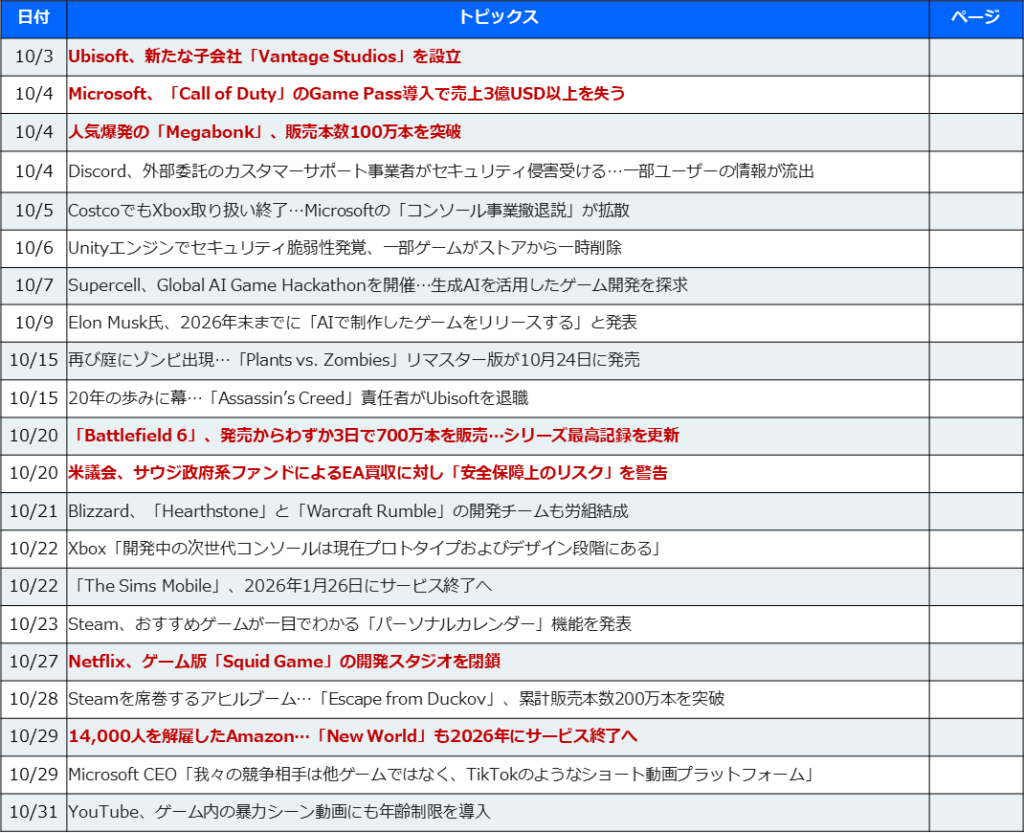Open the Plants vs. Zombies remaster topic

click(x=354, y=360)
